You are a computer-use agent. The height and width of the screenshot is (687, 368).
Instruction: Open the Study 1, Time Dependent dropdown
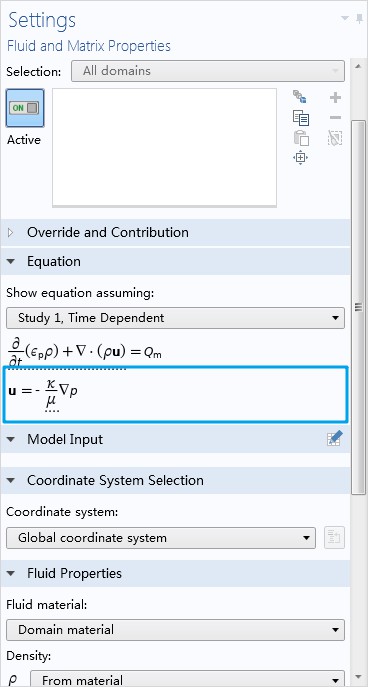175,318
